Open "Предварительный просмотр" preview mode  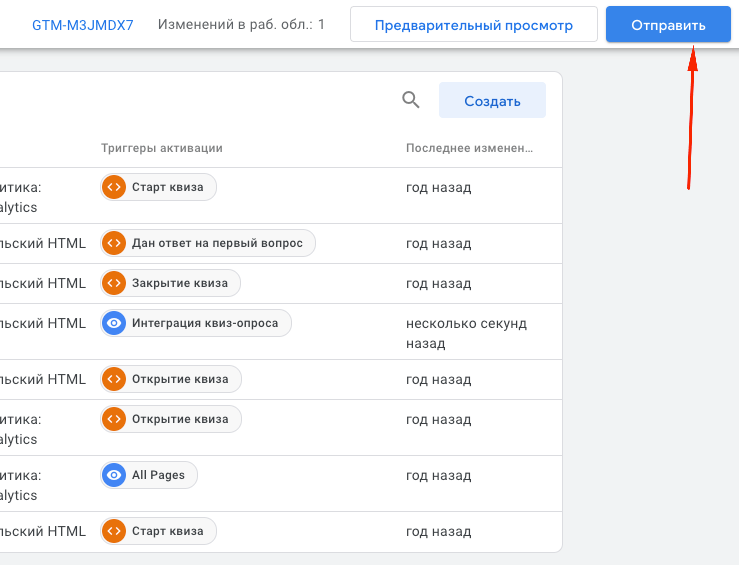(x=473, y=25)
